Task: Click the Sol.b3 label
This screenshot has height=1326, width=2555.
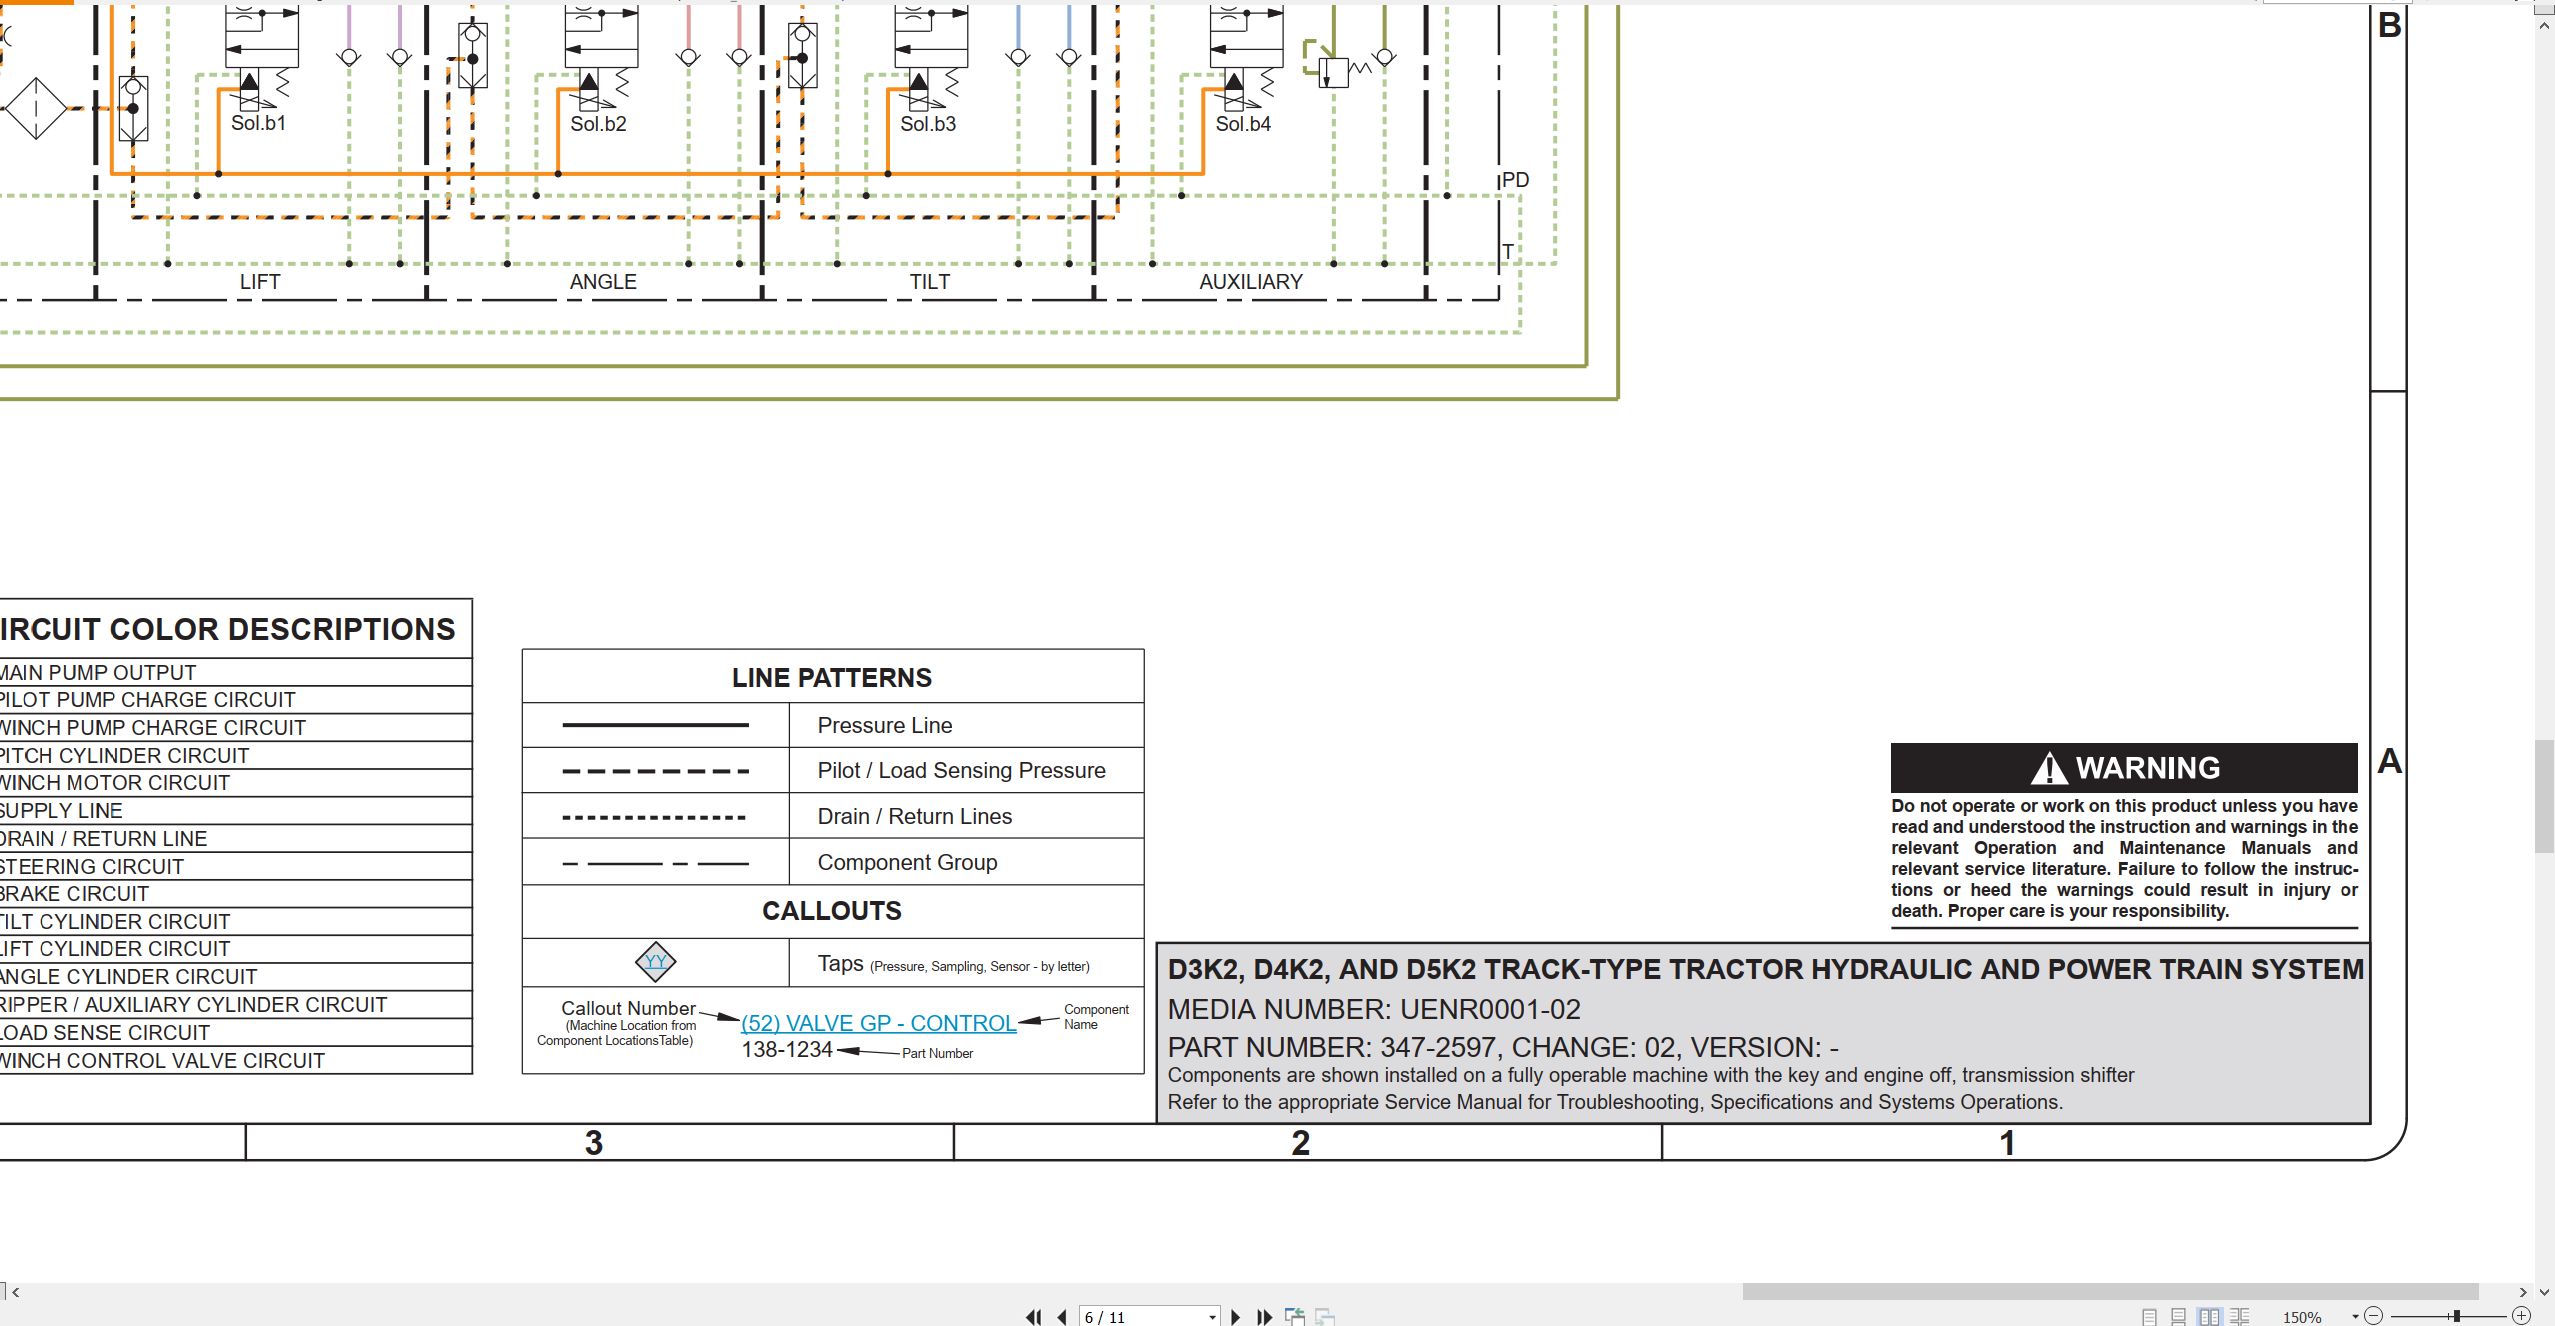Action: point(928,124)
